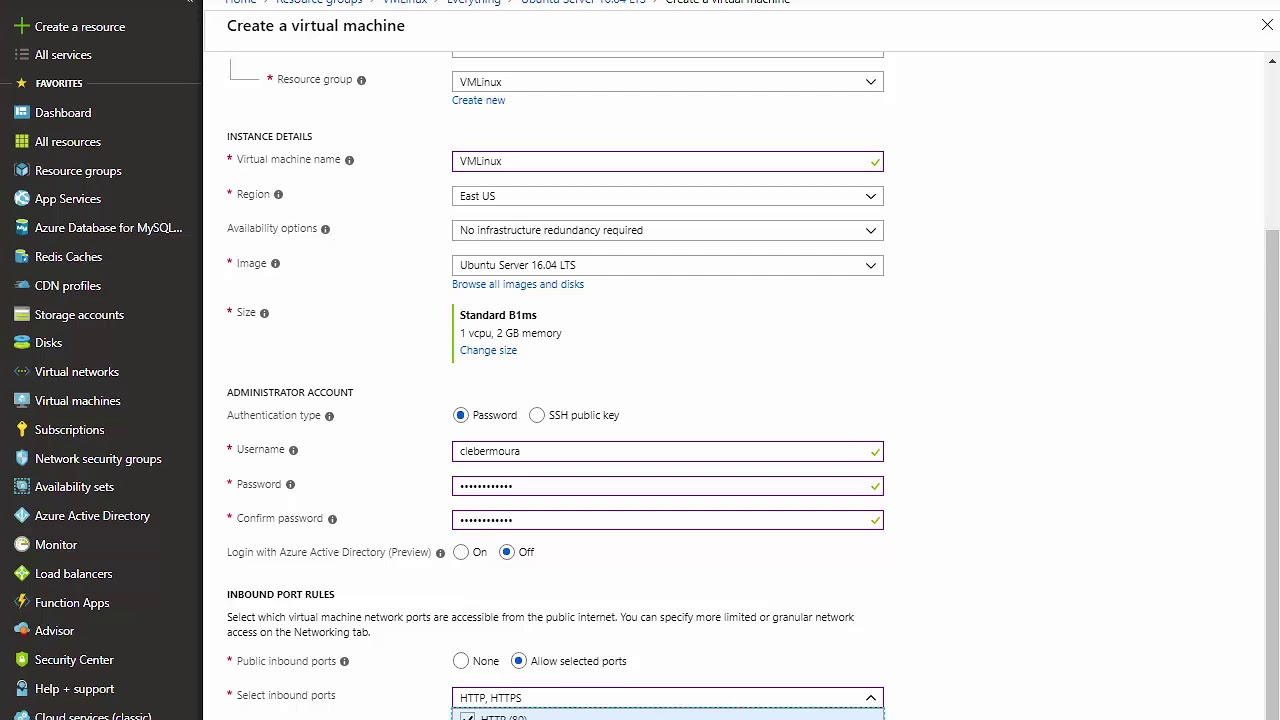Click the Favorites star icon
Viewport: 1280px width, 720px height.
(x=22, y=83)
